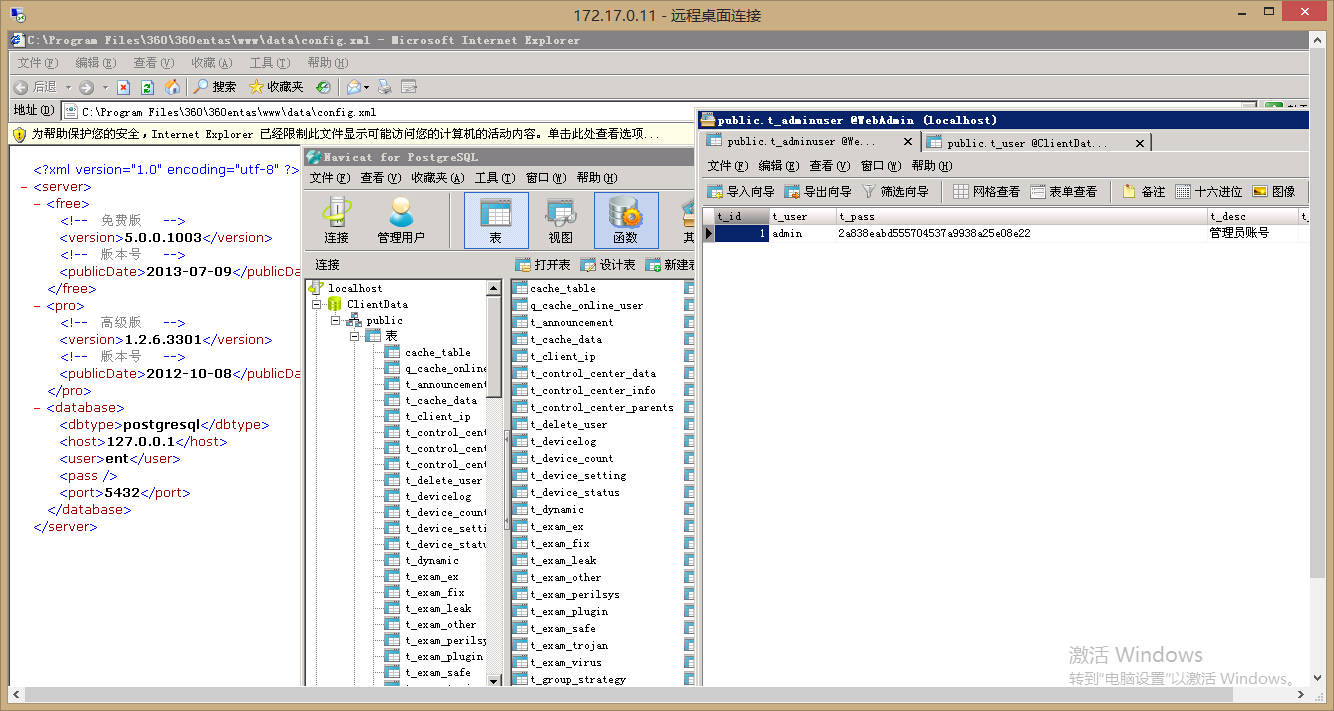Click the IE Print icon
Viewport: 1334px width, 711px height.
point(385,87)
